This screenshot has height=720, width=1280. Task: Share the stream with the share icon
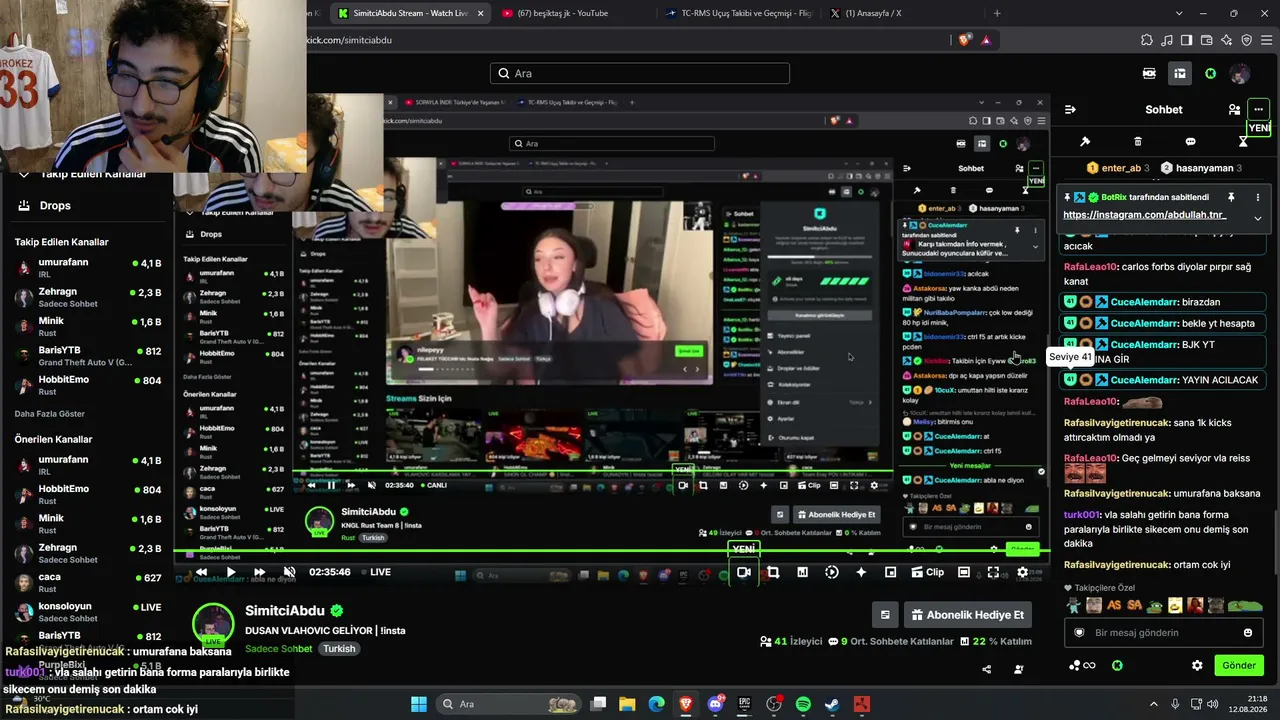[987, 669]
